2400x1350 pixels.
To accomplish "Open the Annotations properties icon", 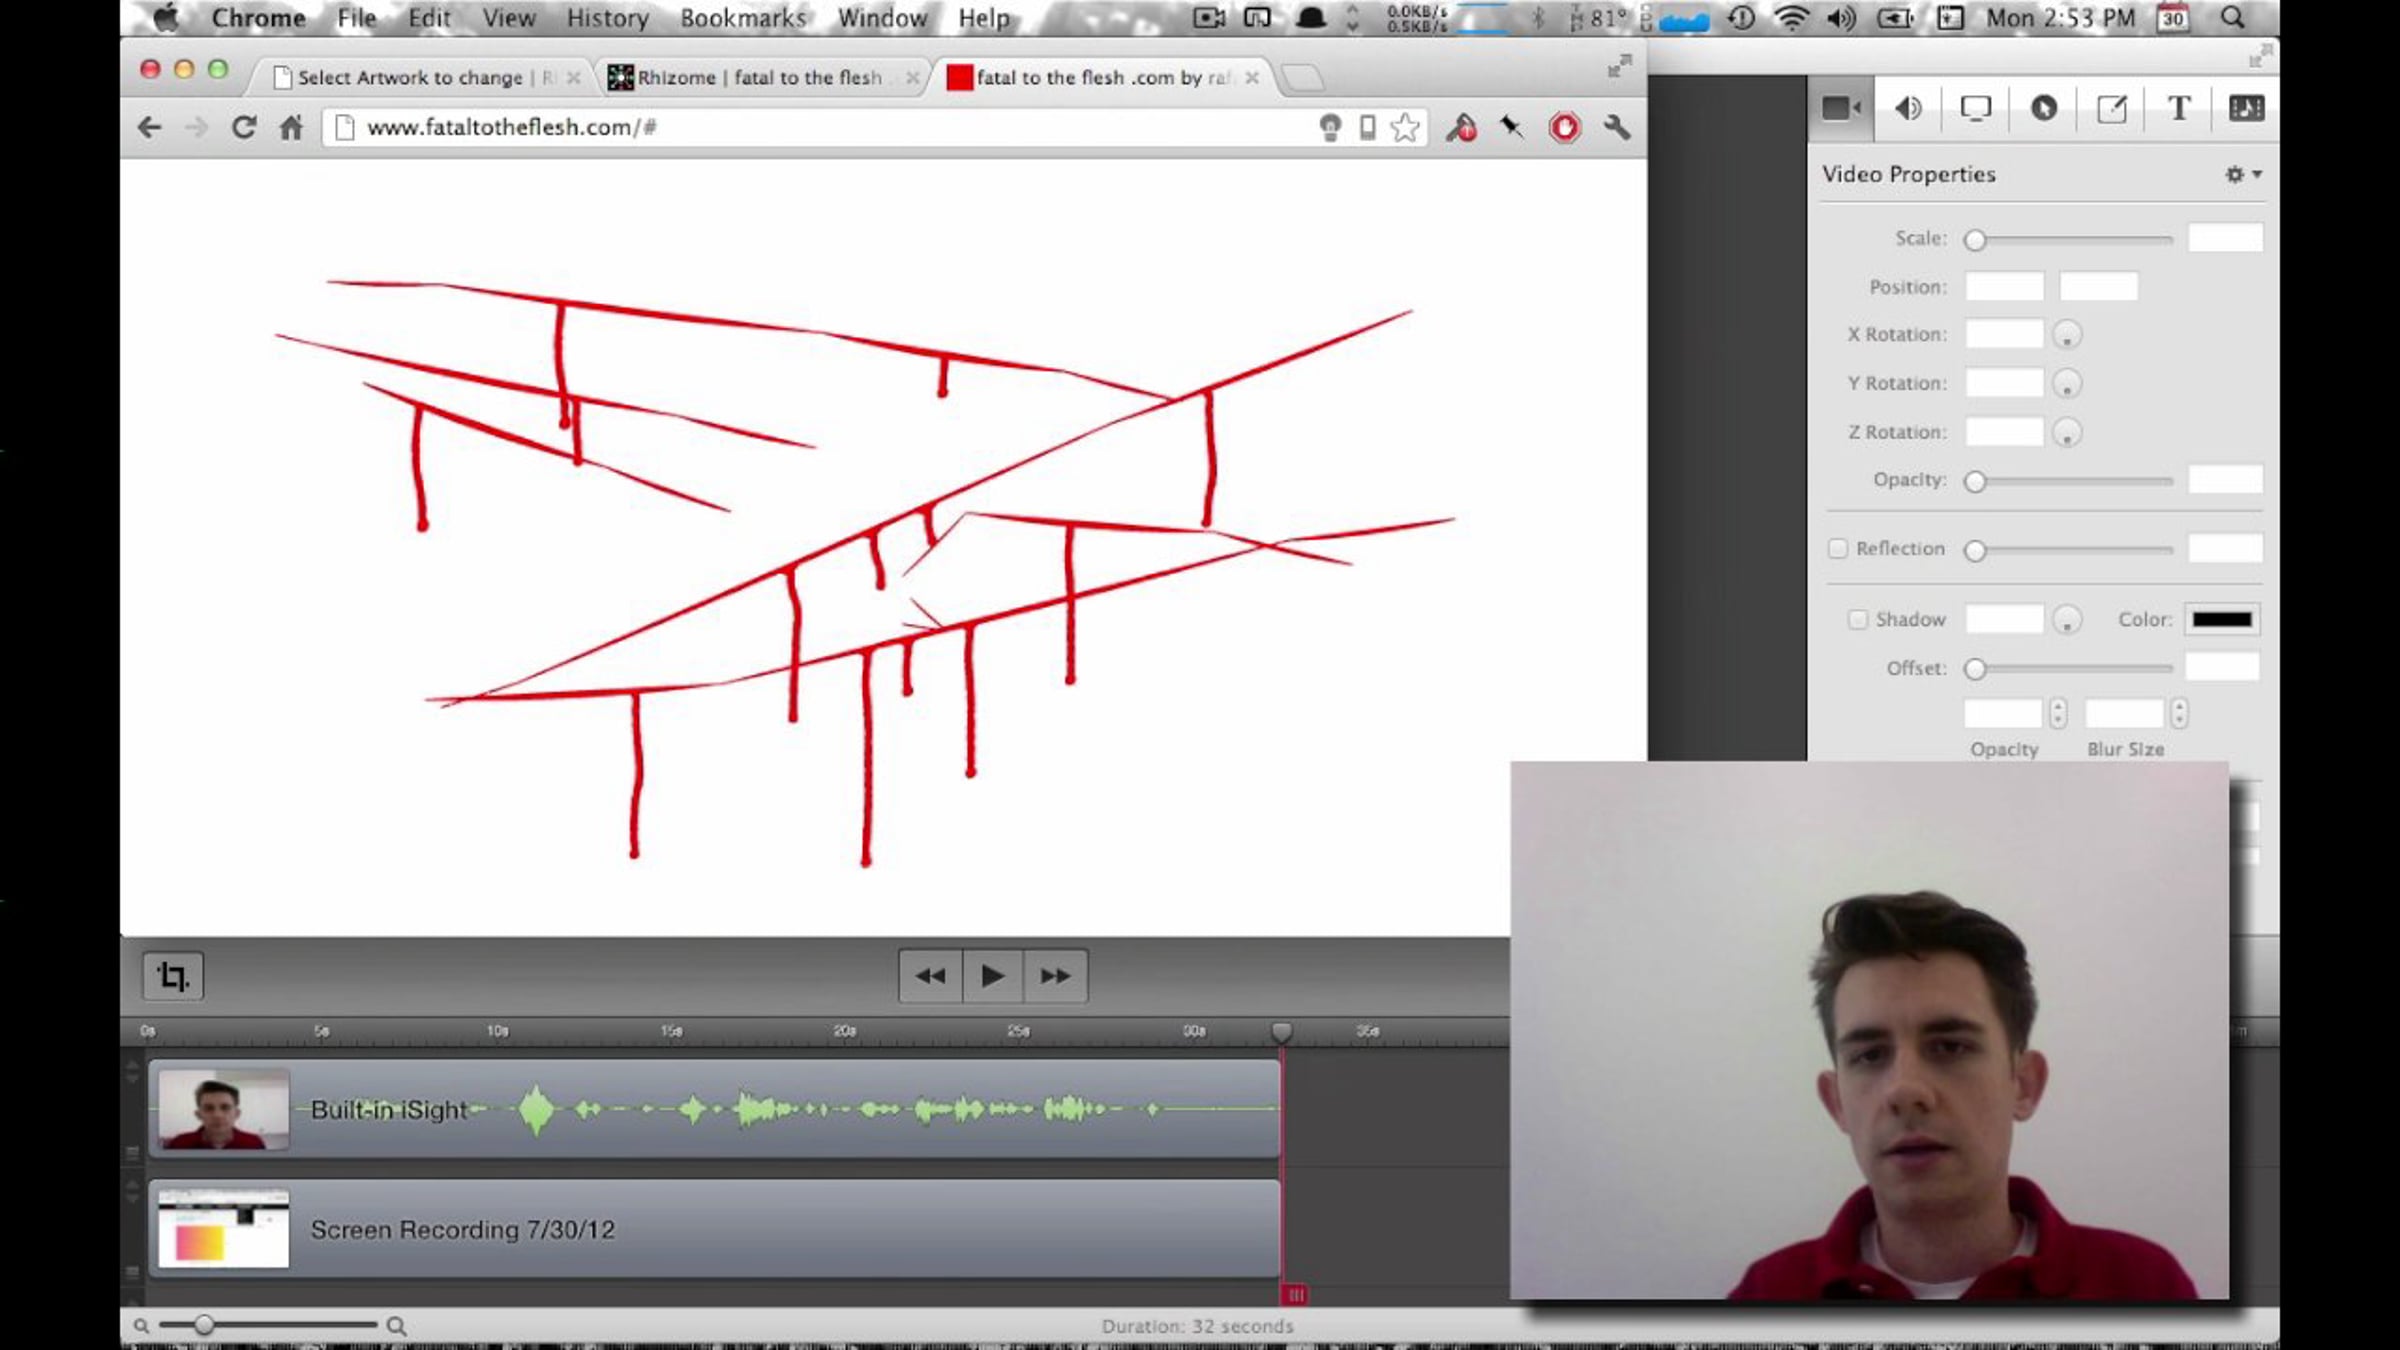I will pyautogui.click(x=2111, y=108).
